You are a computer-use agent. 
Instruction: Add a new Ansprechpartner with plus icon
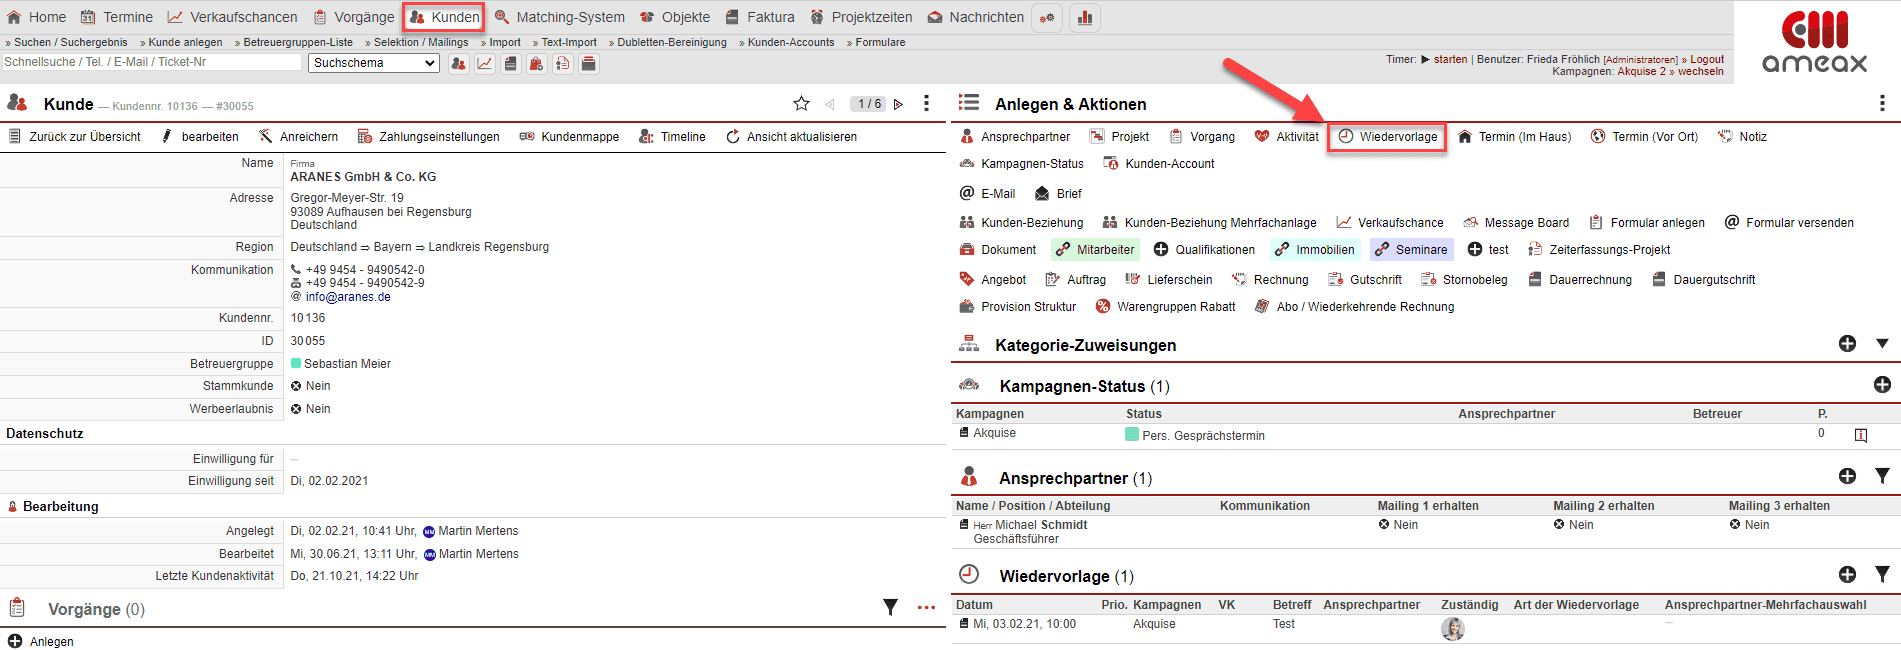(1847, 477)
